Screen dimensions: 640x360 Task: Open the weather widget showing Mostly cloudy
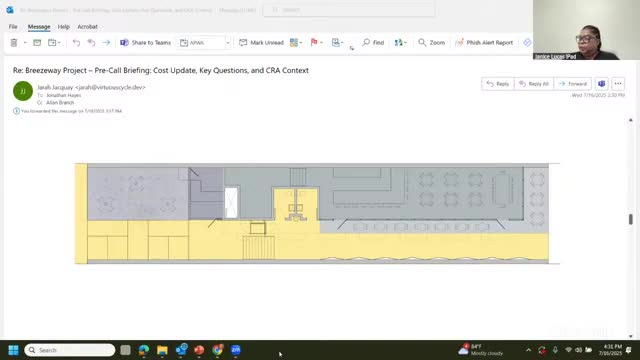tap(481, 350)
